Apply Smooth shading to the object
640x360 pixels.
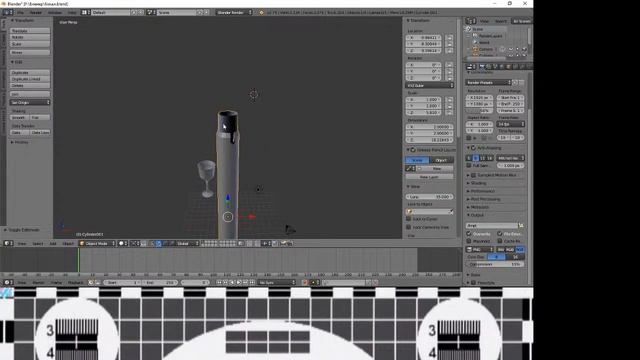coord(19,118)
